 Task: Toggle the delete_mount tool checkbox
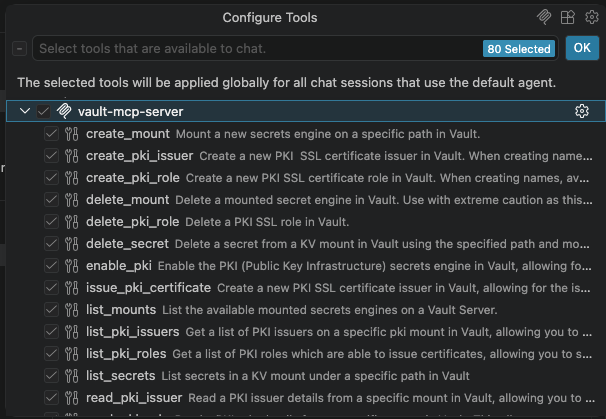click(x=51, y=200)
